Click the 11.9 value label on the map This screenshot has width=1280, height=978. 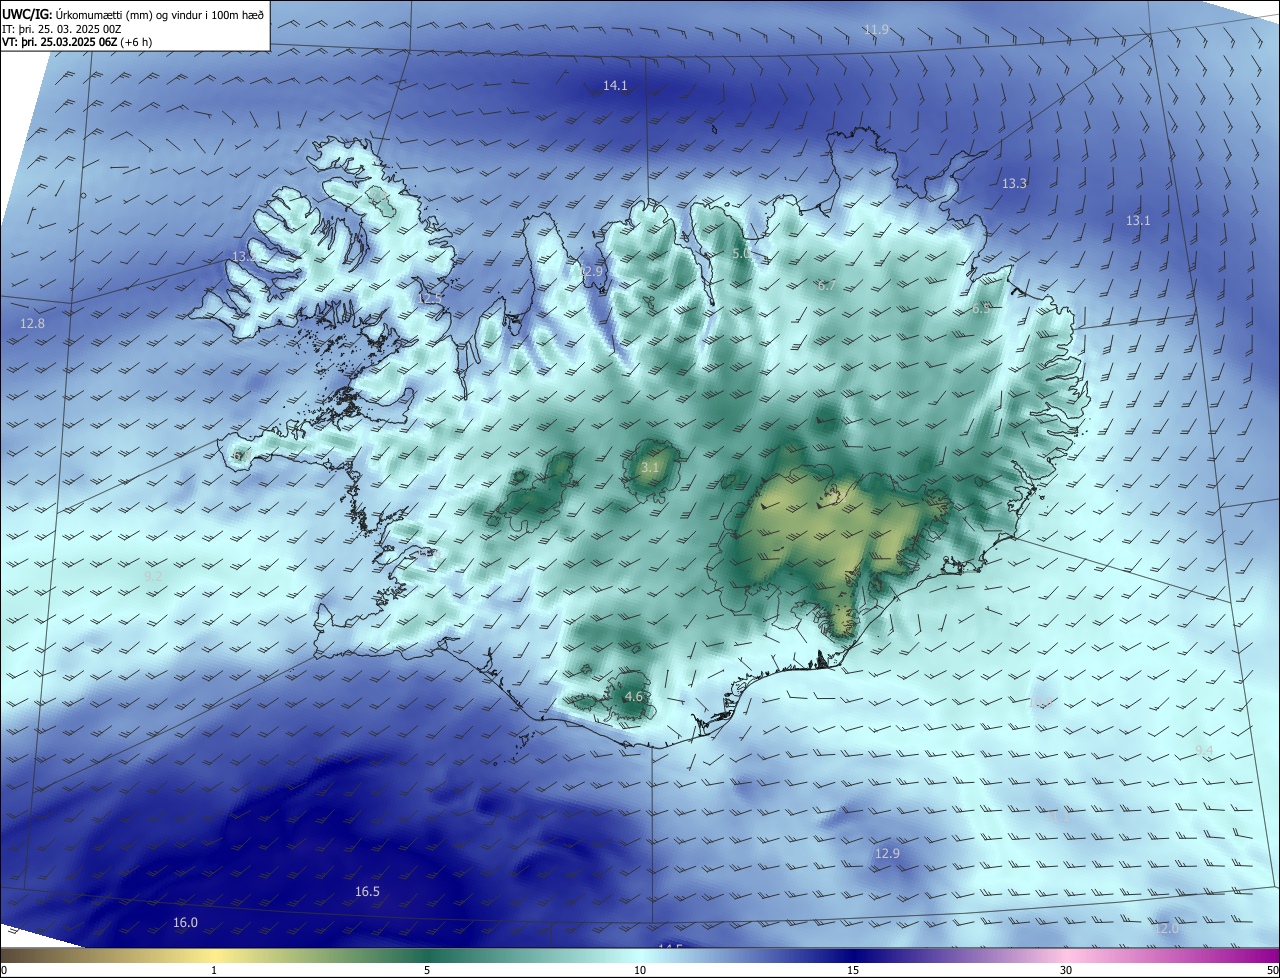[x=876, y=29]
